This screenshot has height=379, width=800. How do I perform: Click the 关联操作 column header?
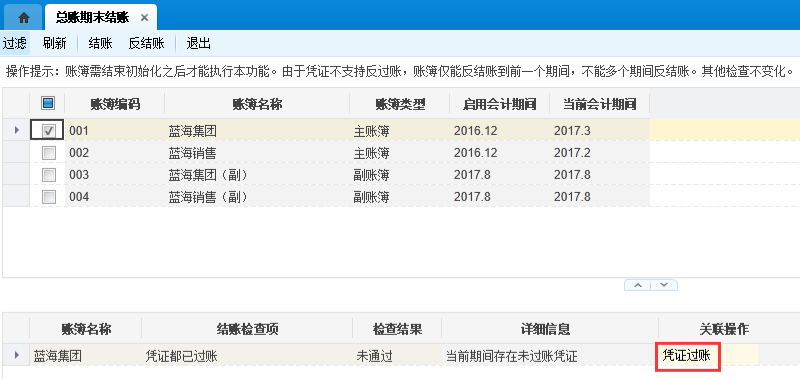(x=723, y=329)
